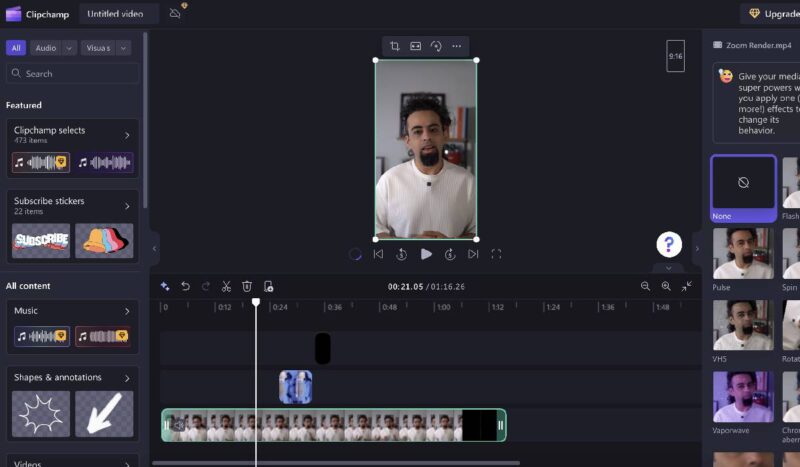
Task: Rewind 5 seconds
Action: pos(402,254)
